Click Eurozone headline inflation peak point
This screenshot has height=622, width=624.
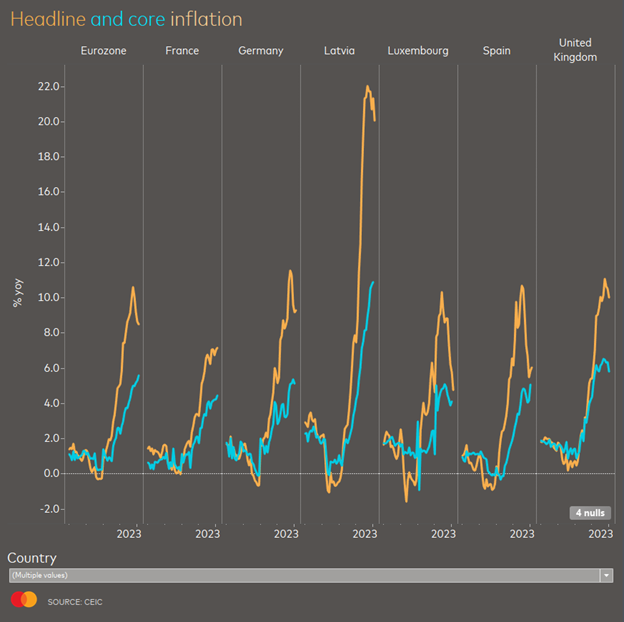pyautogui.click(x=133, y=287)
